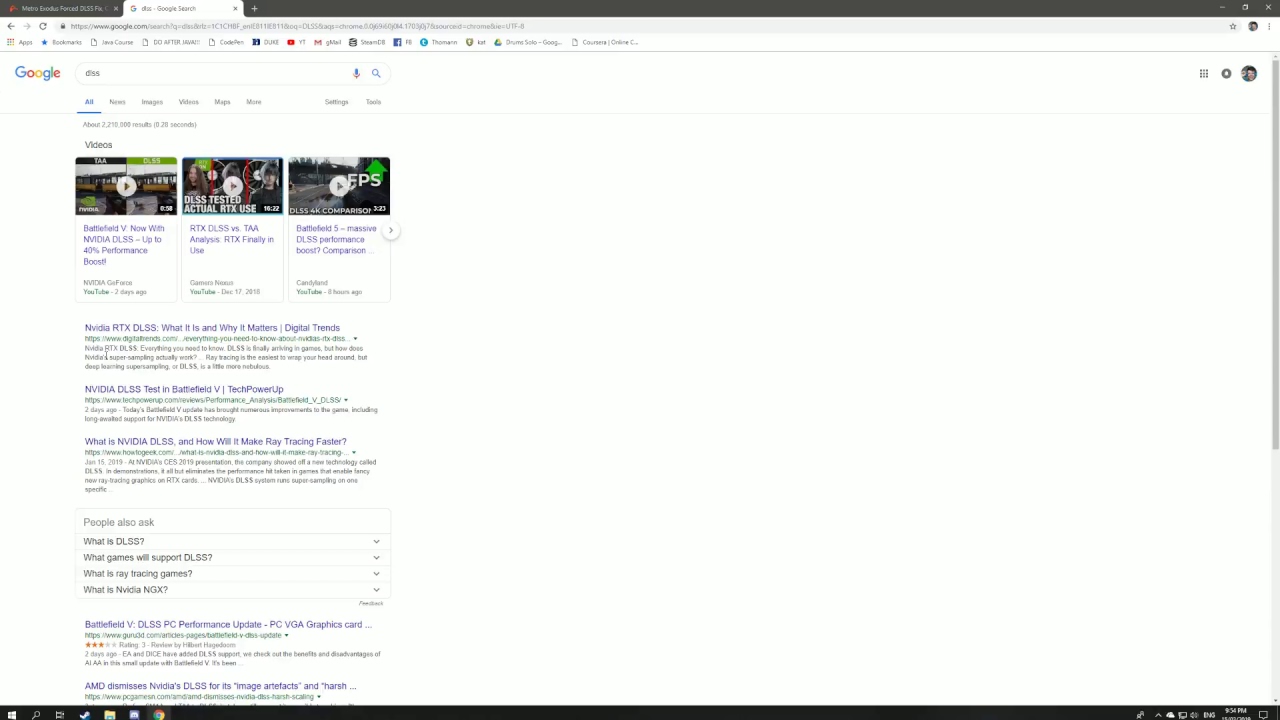Select the All results tab

point(89,102)
